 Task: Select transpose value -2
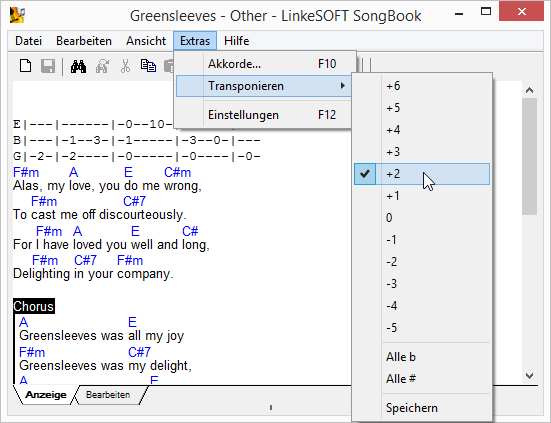click(422, 262)
